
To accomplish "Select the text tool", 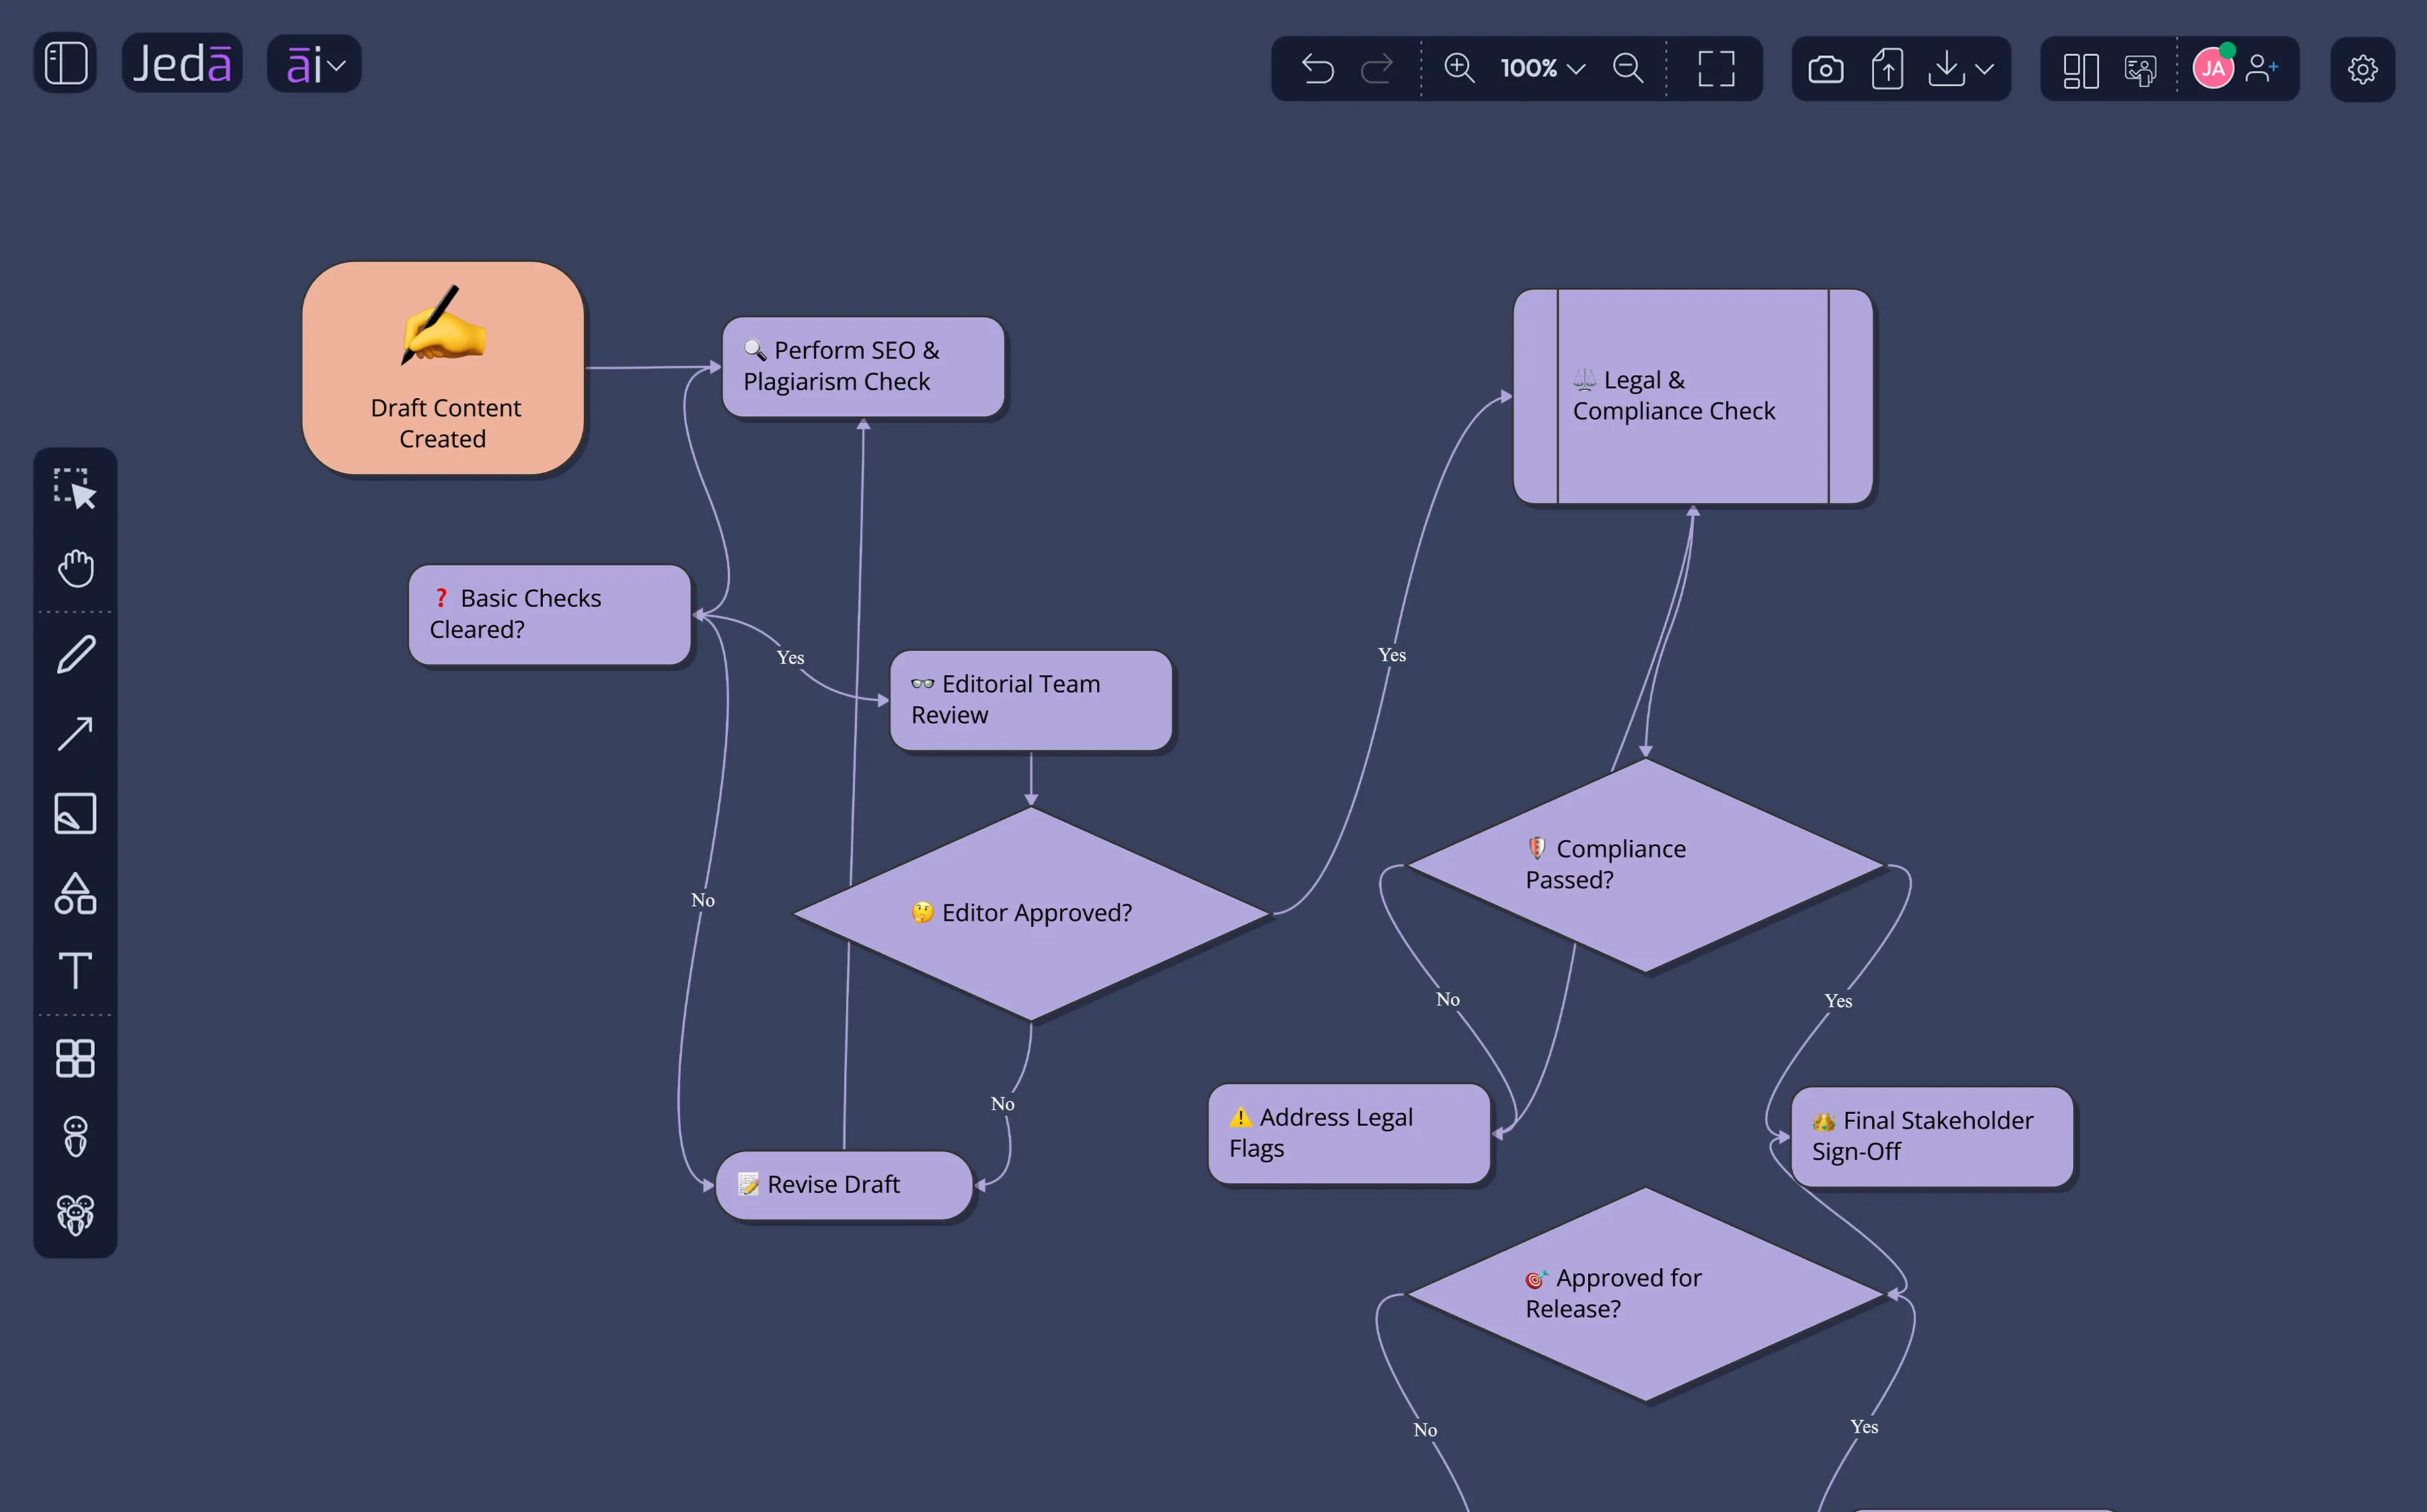I will pyautogui.click(x=75, y=971).
